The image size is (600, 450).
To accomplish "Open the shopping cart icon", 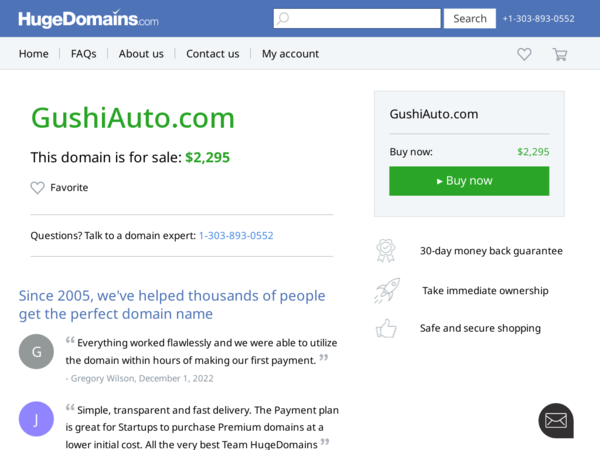I will 559,54.
